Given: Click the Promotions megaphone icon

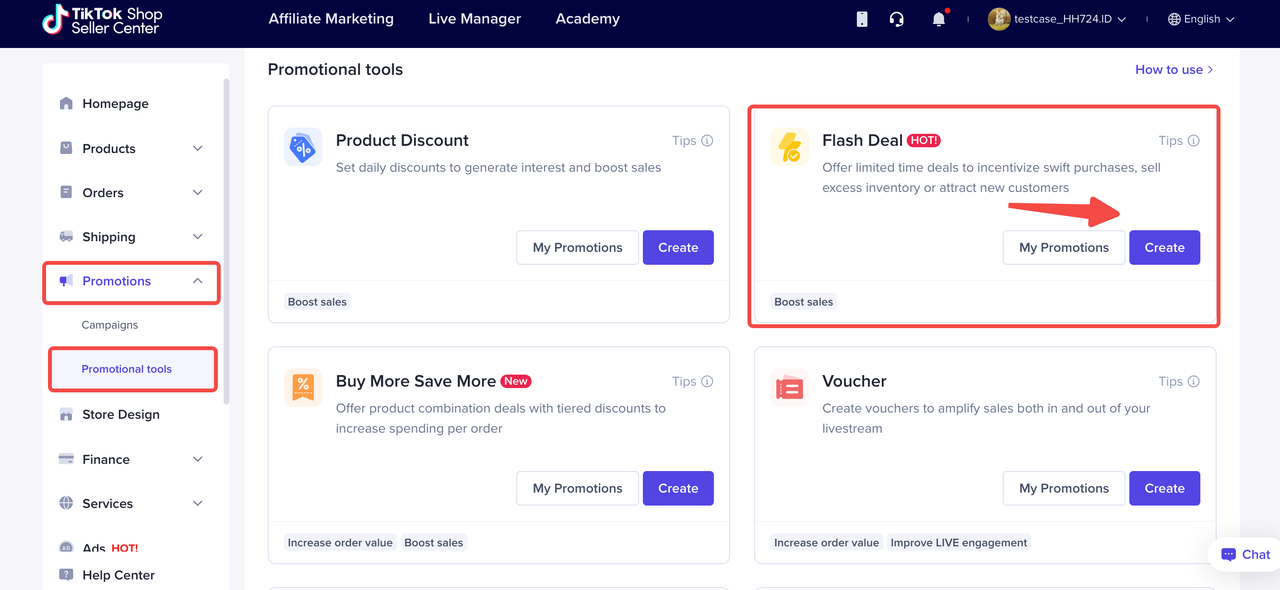Looking at the screenshot, I should coord(66,281).
